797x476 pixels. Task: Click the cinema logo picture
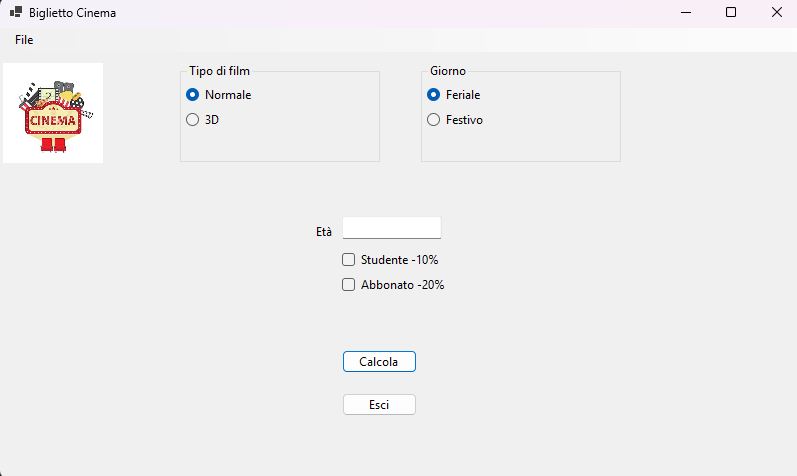coord(53,113)
